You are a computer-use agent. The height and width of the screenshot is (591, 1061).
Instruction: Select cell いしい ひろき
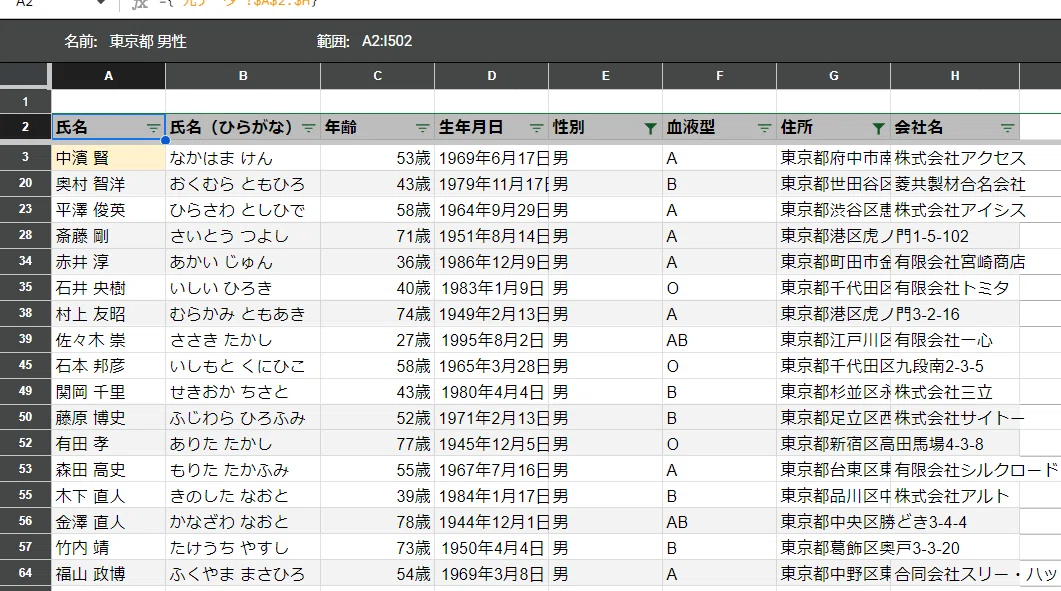click(x=243, y=288)
